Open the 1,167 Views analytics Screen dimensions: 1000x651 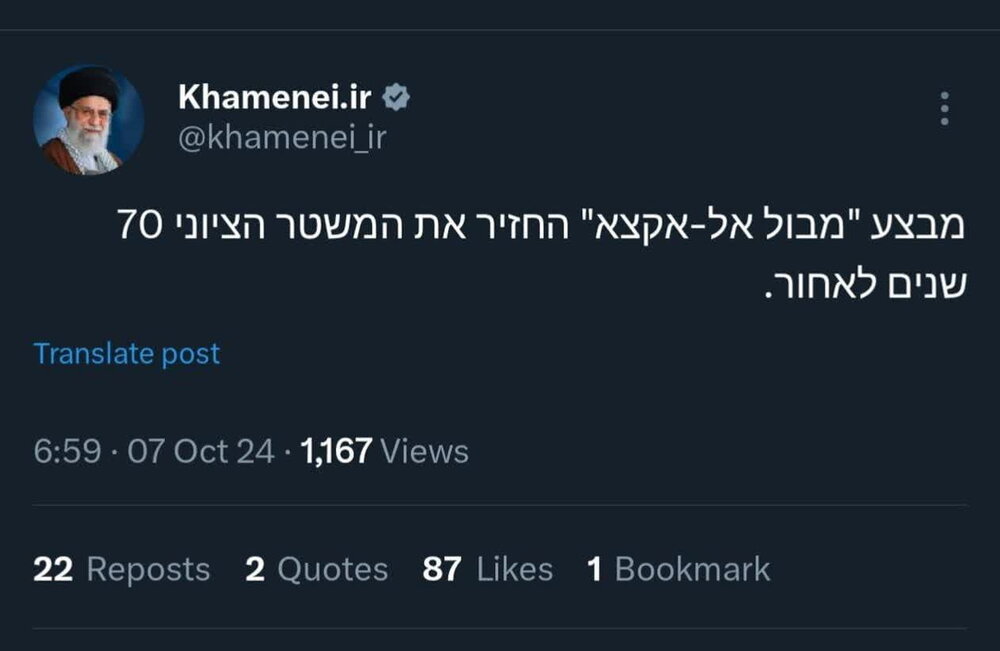coord(383,450)
